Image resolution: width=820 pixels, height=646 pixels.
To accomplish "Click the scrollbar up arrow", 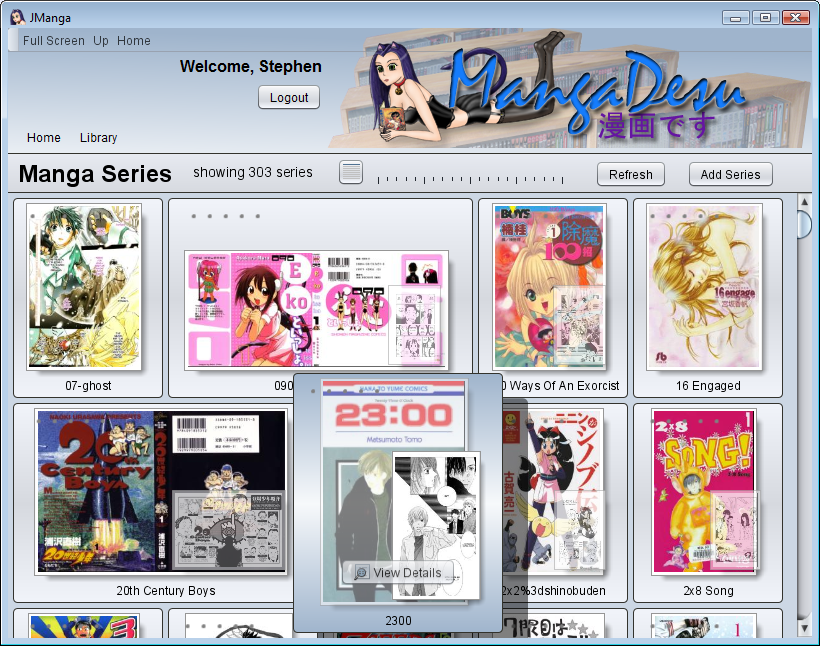I will pos(805,201).
